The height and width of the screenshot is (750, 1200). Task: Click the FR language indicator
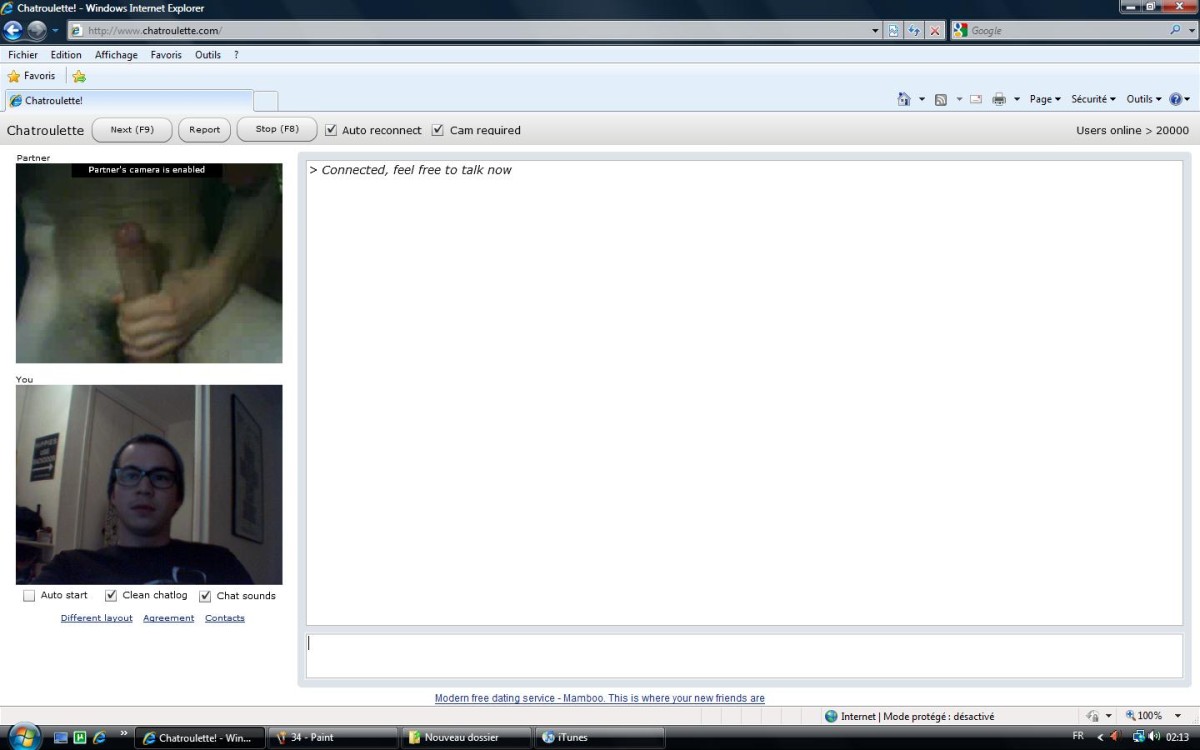(1078, 736)
